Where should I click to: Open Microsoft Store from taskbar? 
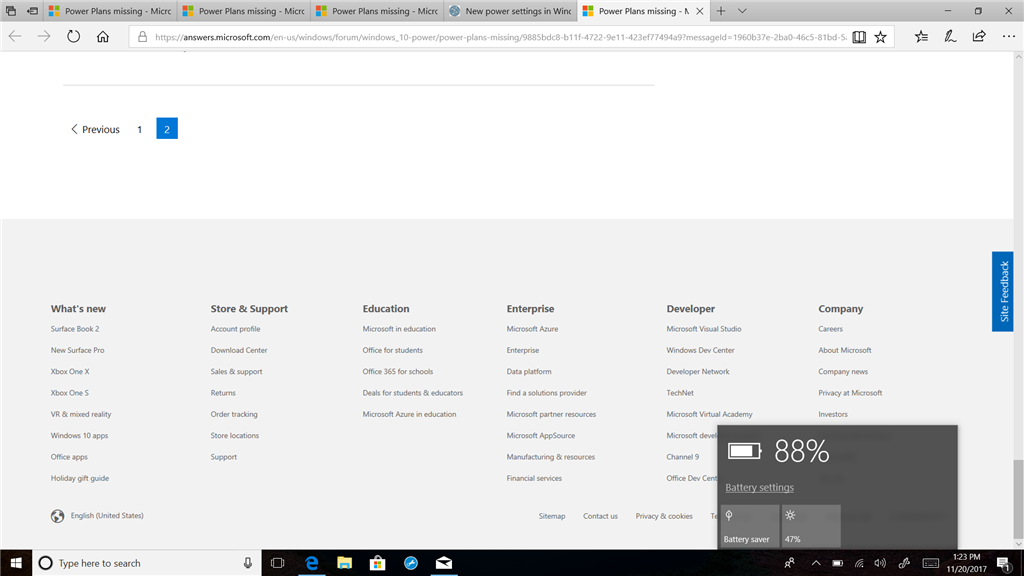(377, 563)
